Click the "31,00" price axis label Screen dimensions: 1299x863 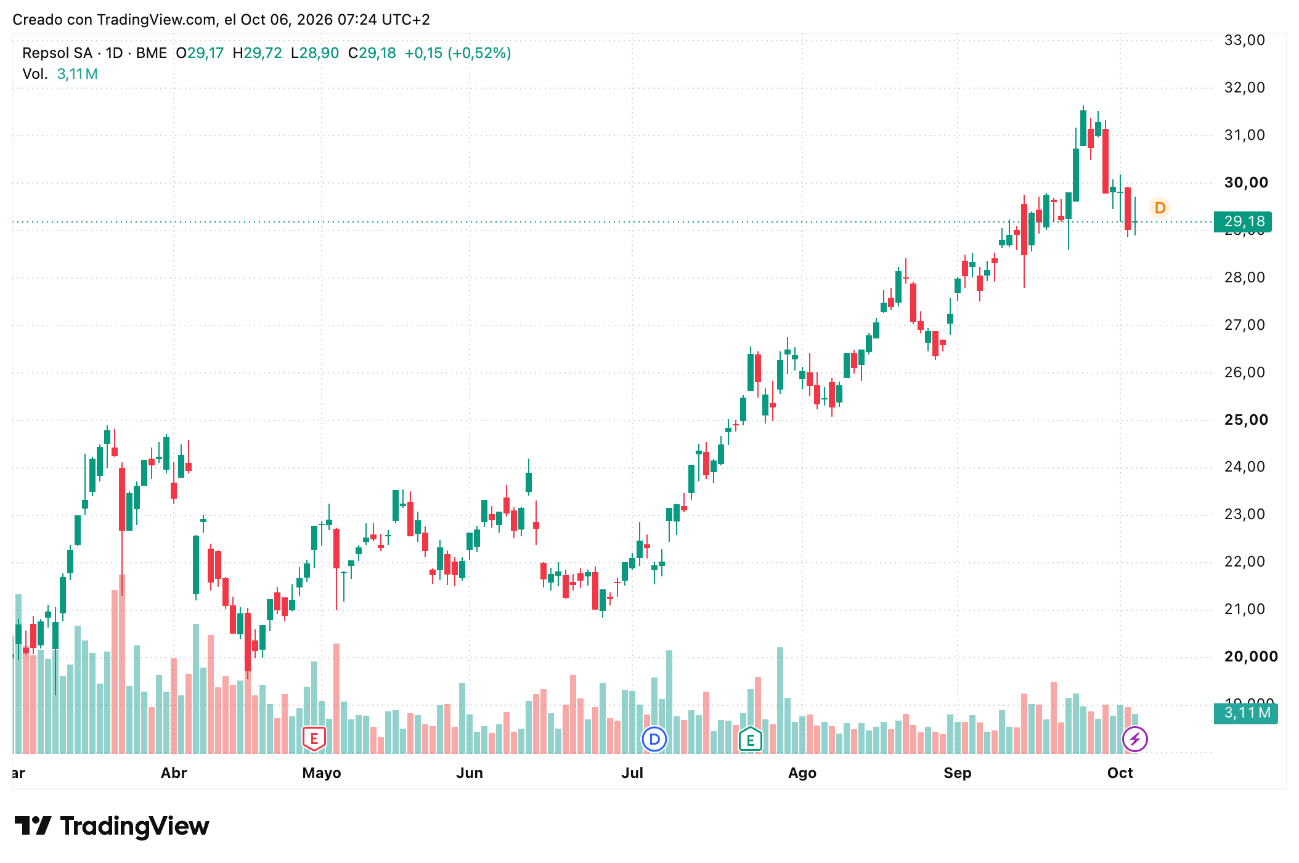1245,135
